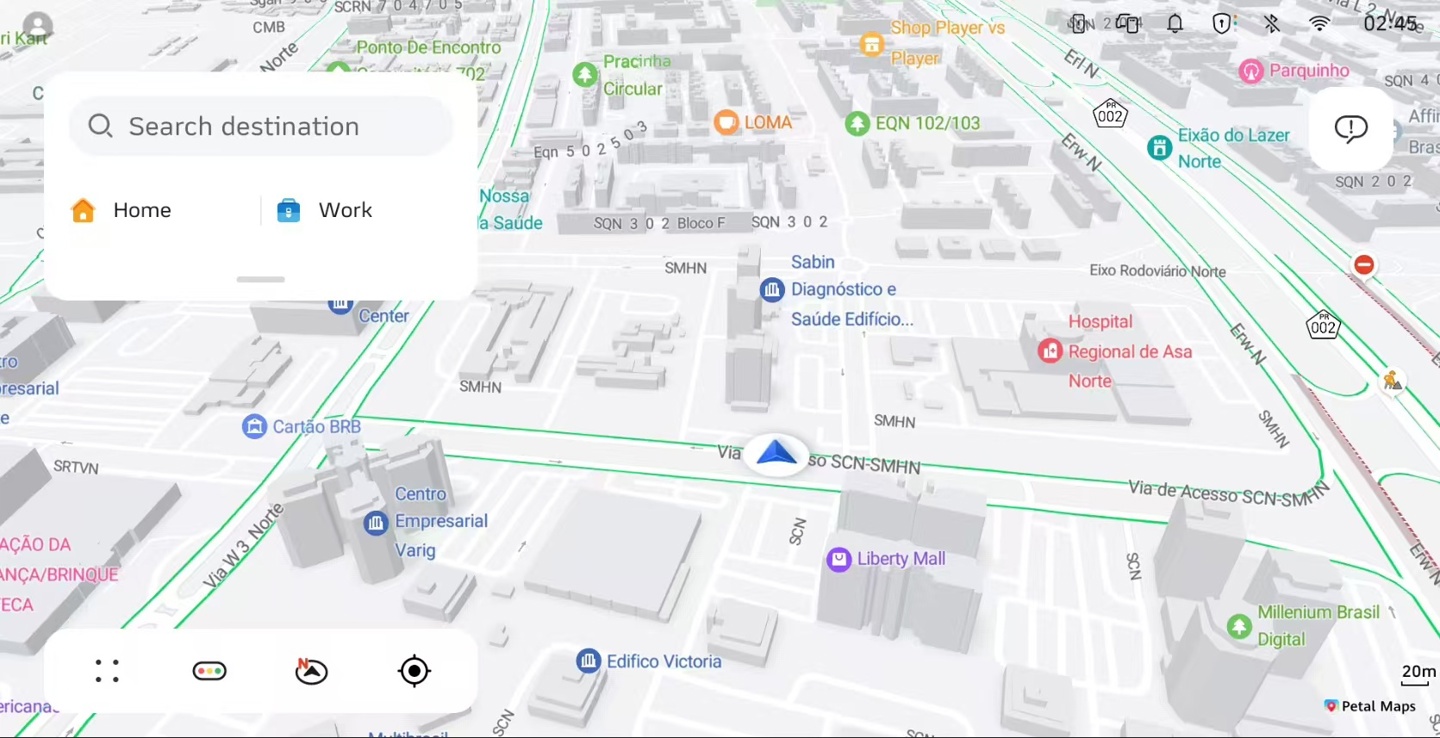Select the Cartão BRB pin

pyautogui.click(x=254, y=427)
